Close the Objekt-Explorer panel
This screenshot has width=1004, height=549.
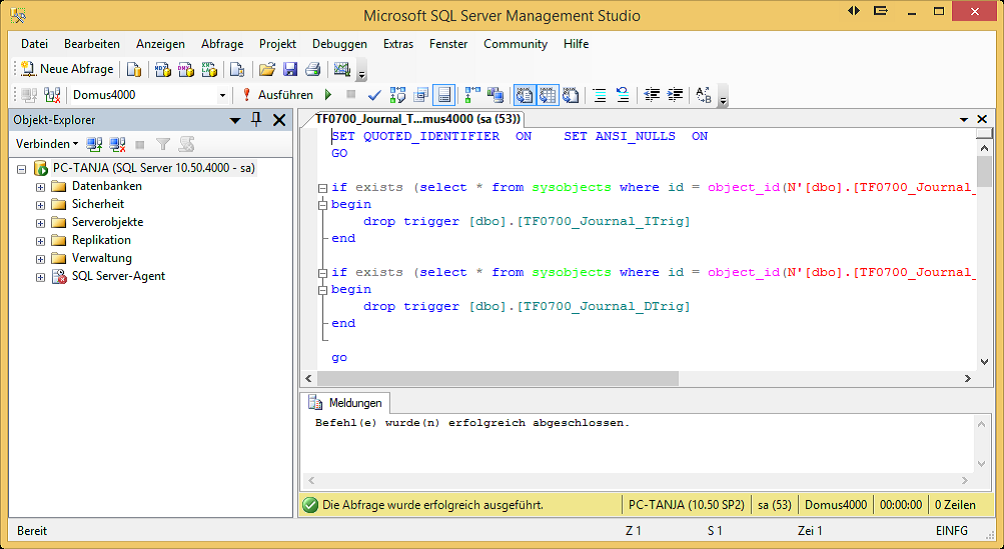pos(279,120)
